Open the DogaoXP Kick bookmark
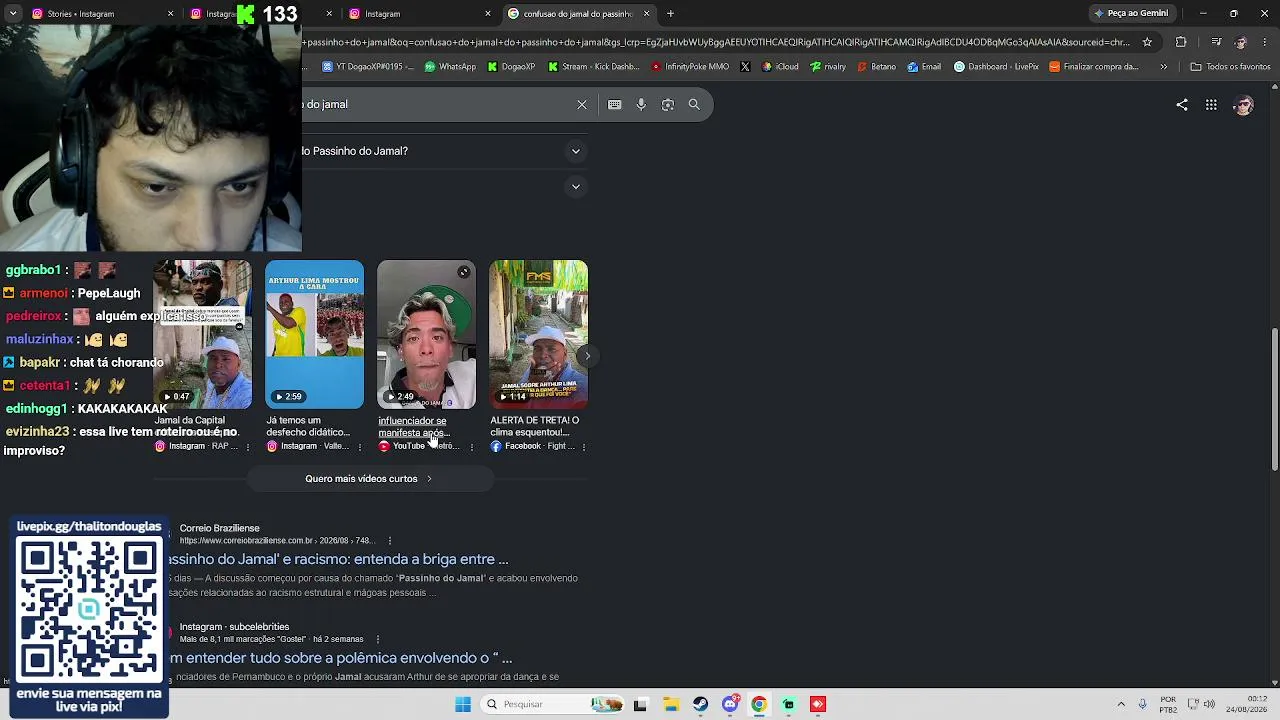Screen dimensions: 1280x720 511,67
